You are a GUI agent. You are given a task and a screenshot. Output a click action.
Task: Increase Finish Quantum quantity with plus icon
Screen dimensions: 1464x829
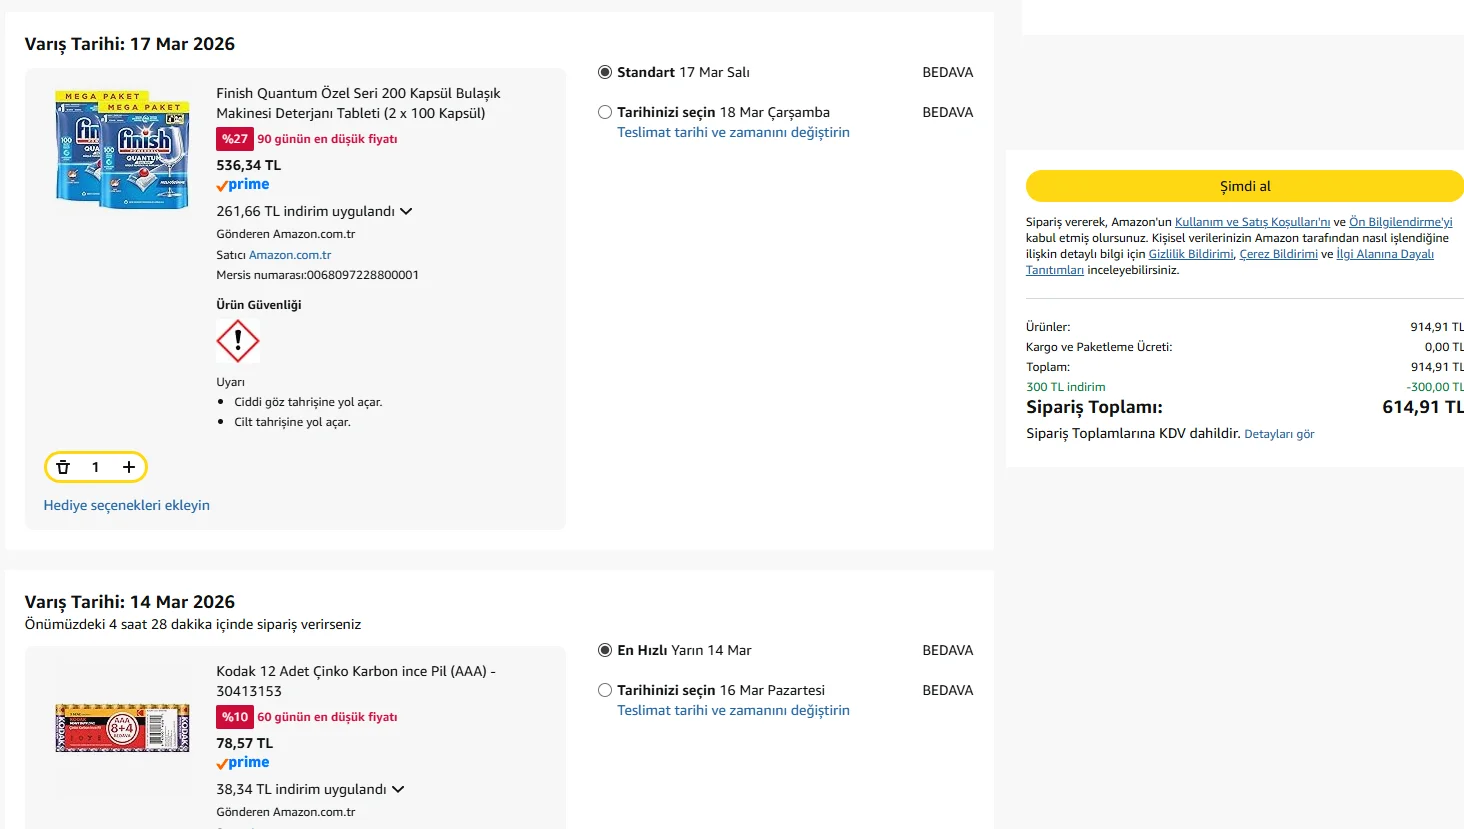pos(129,467)
